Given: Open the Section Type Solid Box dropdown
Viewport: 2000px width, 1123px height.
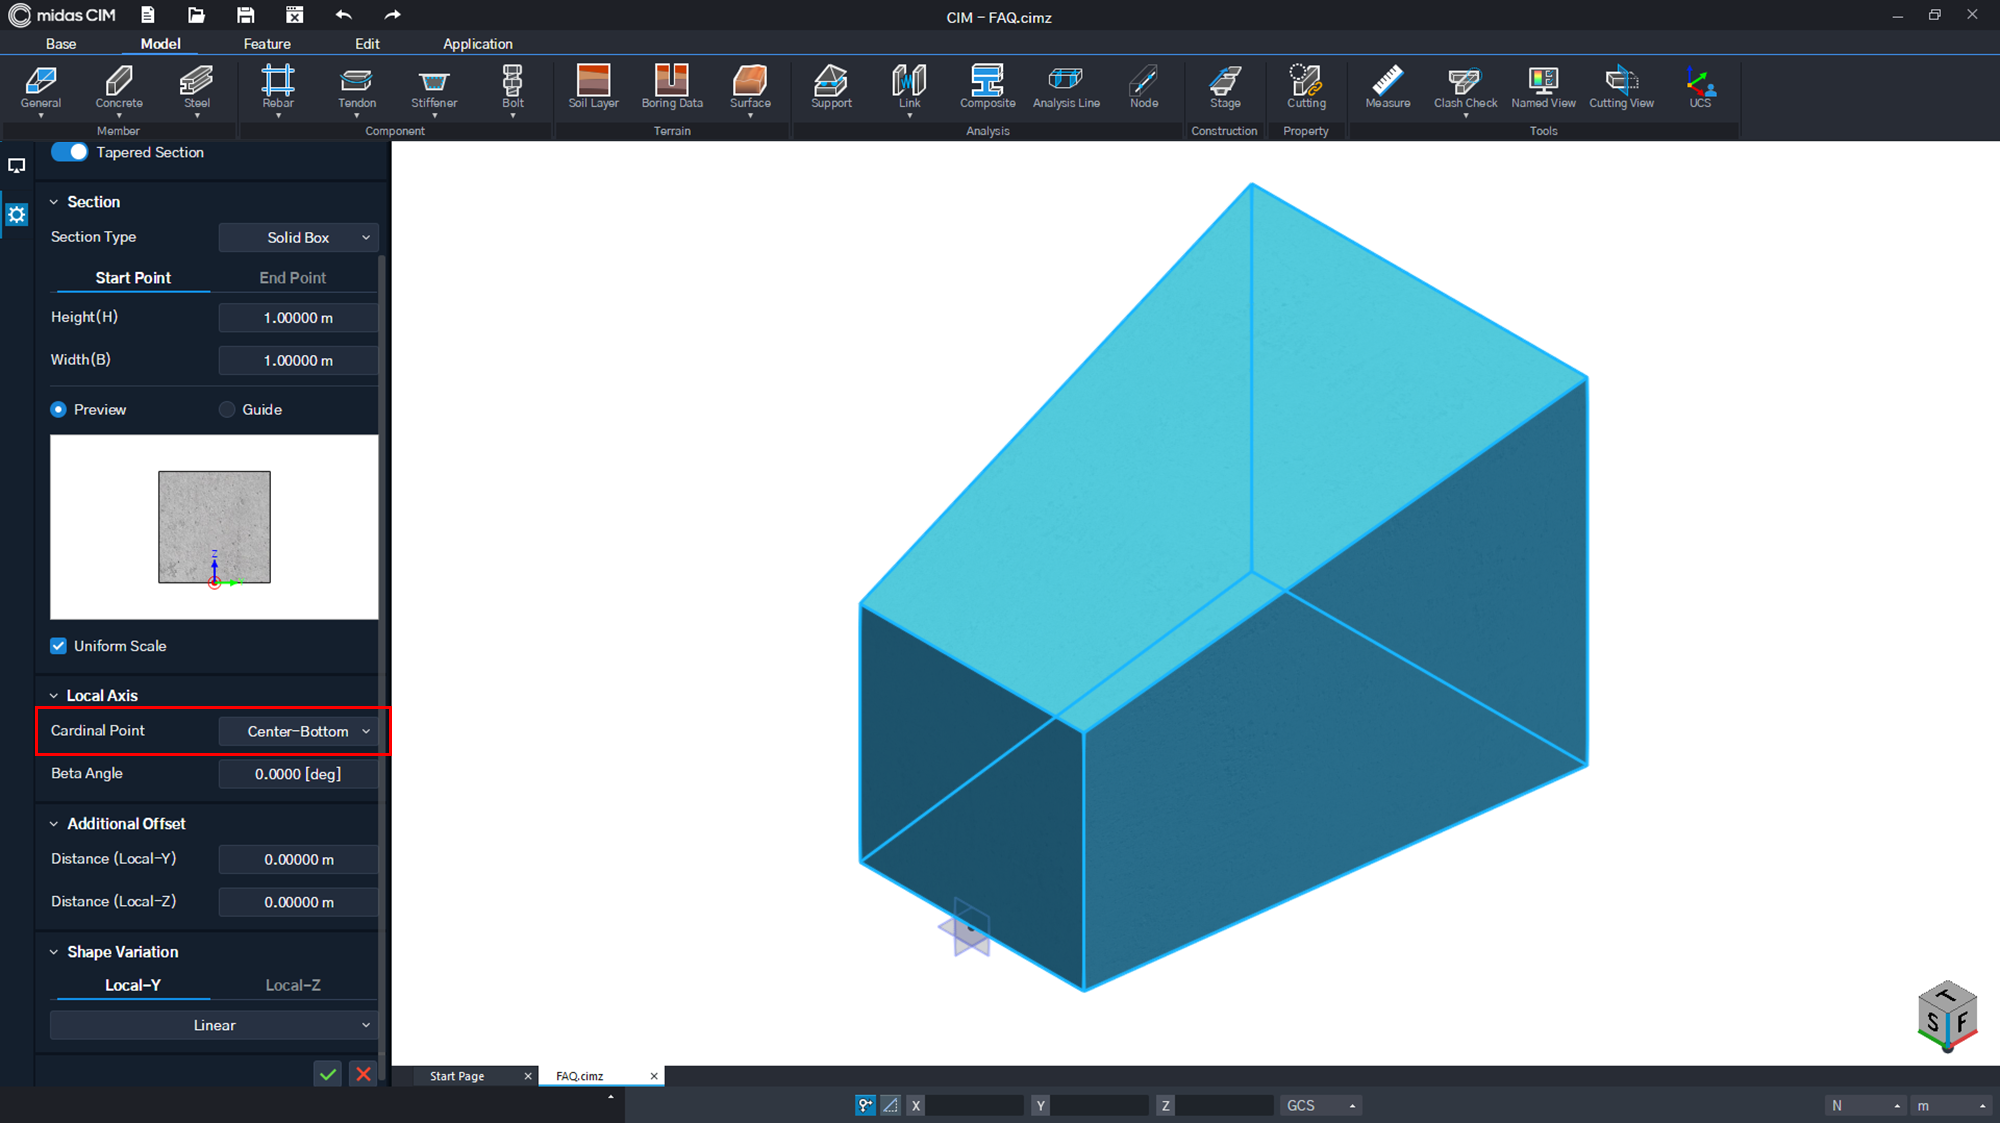Looking at the screenshot, I should pyautogui.click(x=298, y=238).
